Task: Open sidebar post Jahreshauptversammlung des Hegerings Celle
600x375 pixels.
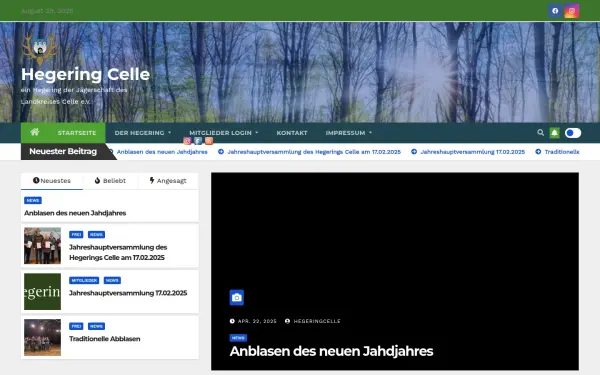Action: tap(118, 252)
